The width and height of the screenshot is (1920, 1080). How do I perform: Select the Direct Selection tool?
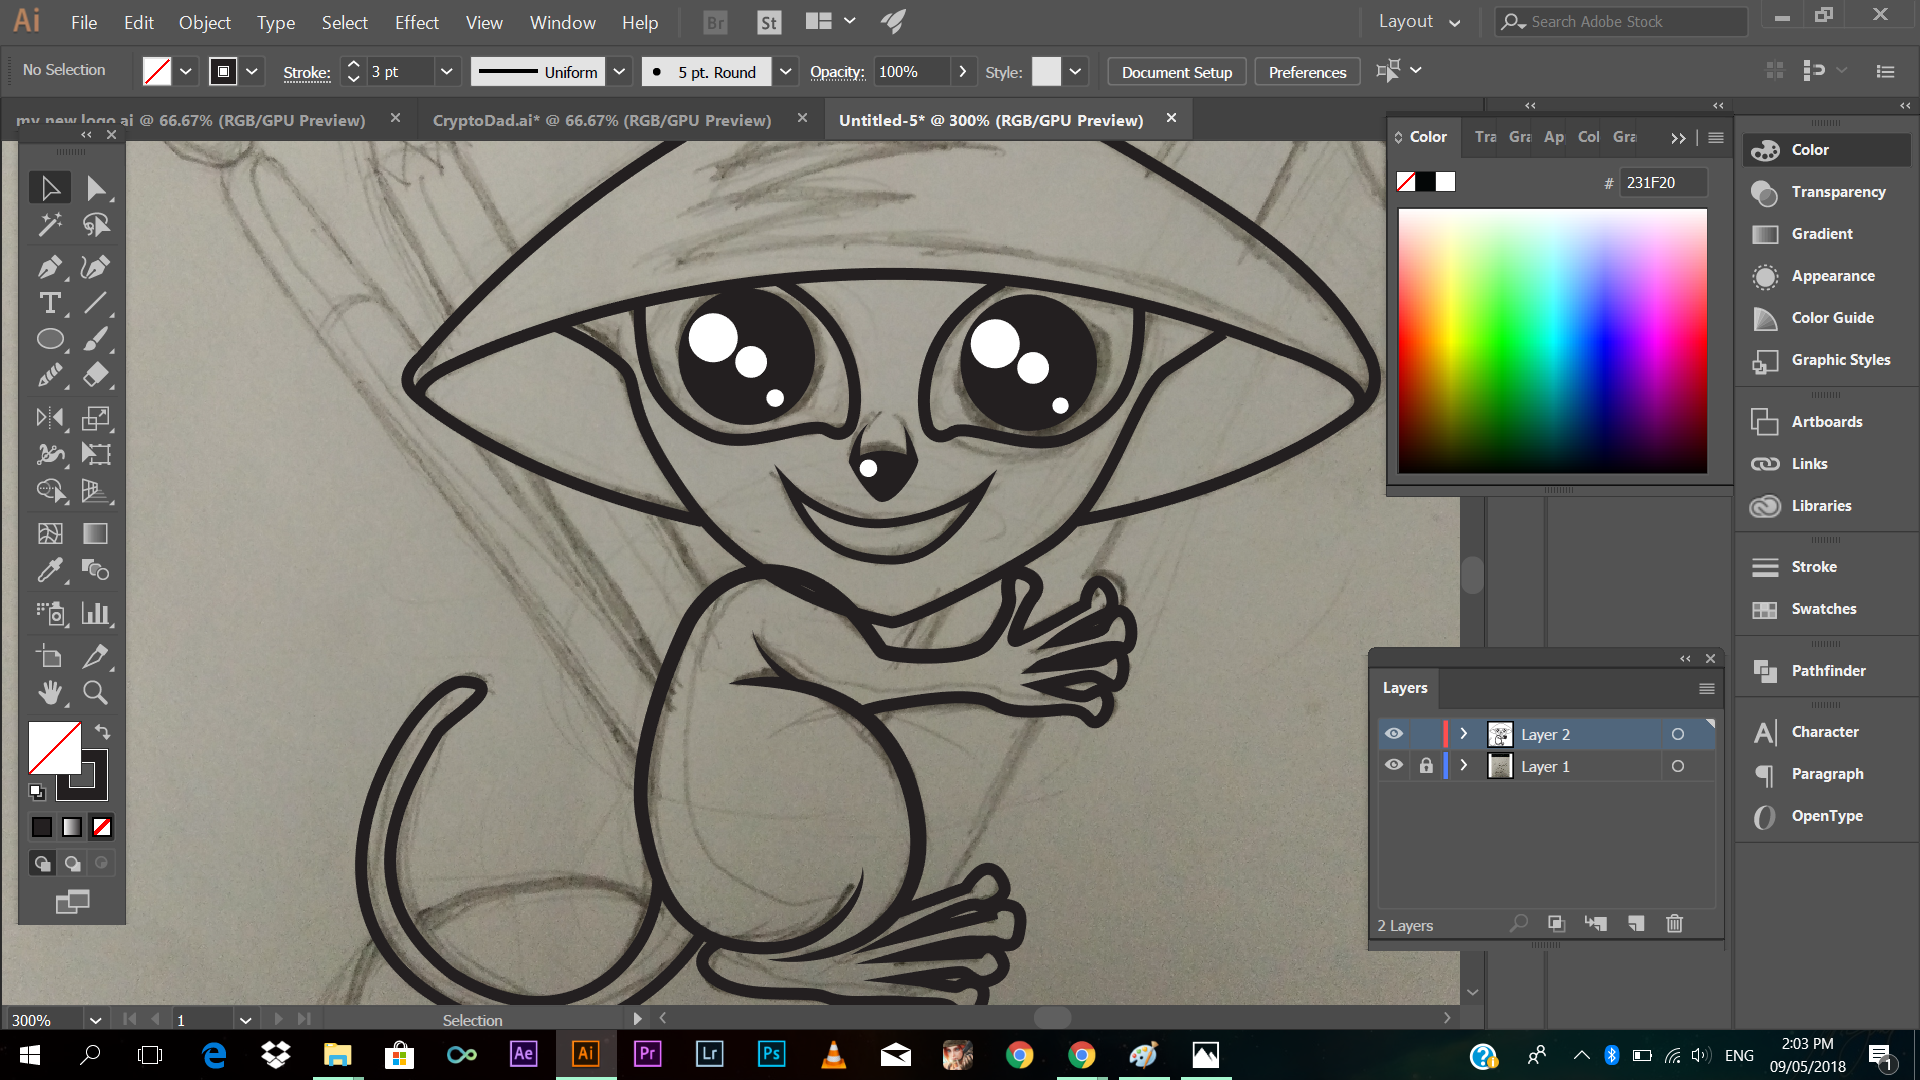pos(96,188)
